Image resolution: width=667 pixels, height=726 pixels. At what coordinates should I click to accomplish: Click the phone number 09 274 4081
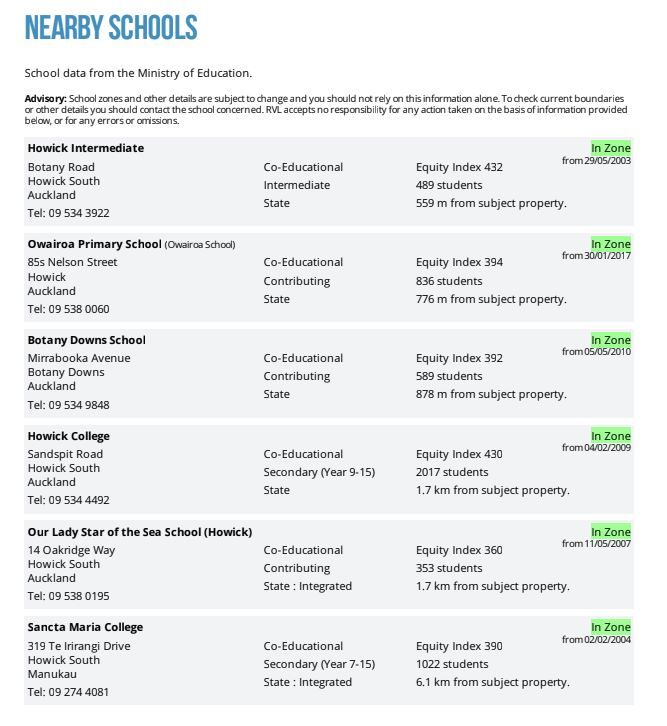69,692
